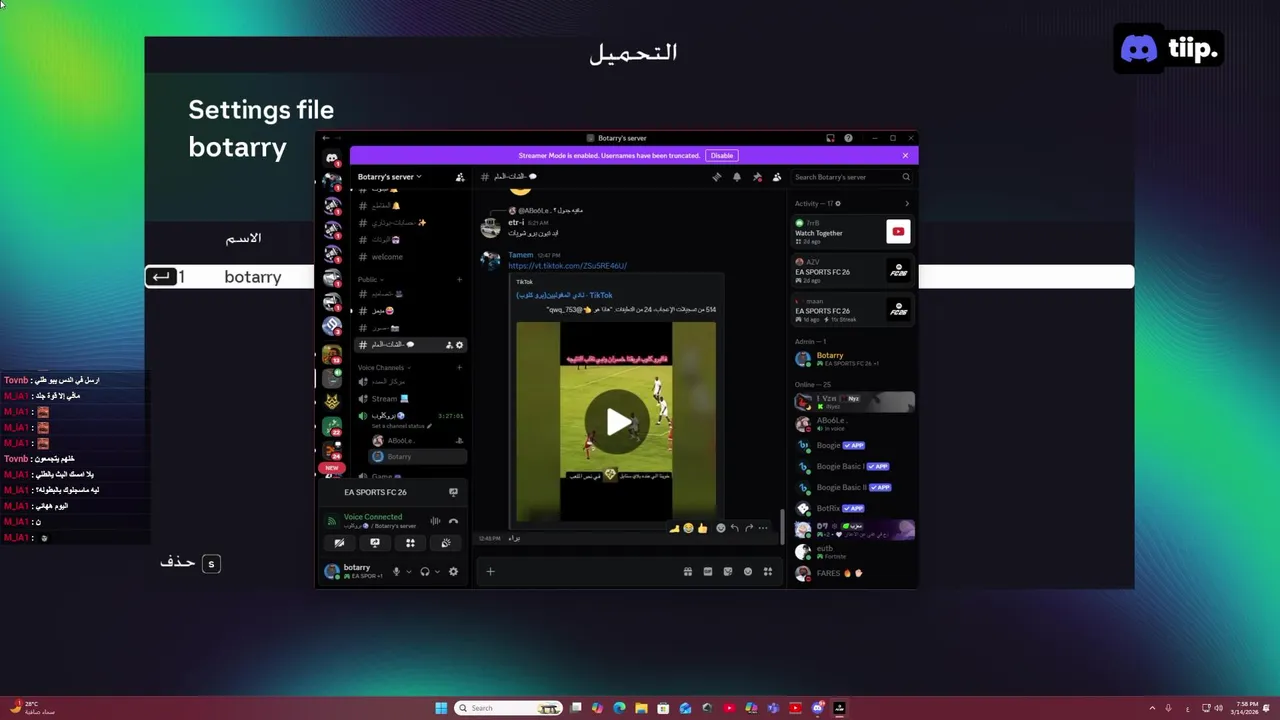This screenshot has height=720, width=1280.
Task: Open the headphone output options arrow
Action: [x=437, y=572]
